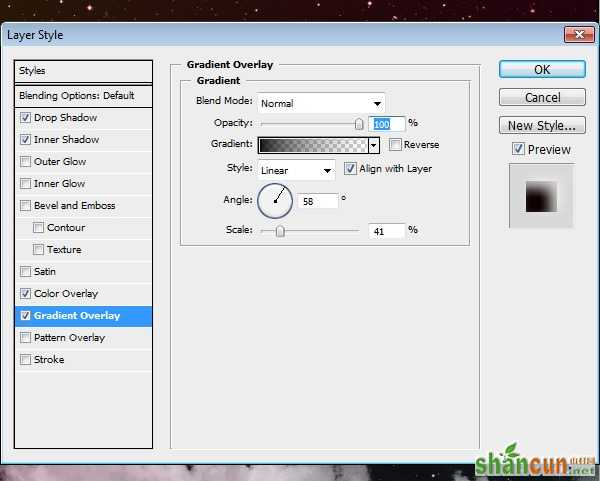
Task: Select the Bevel and Emboss label
Action: (x=75, y=205)
